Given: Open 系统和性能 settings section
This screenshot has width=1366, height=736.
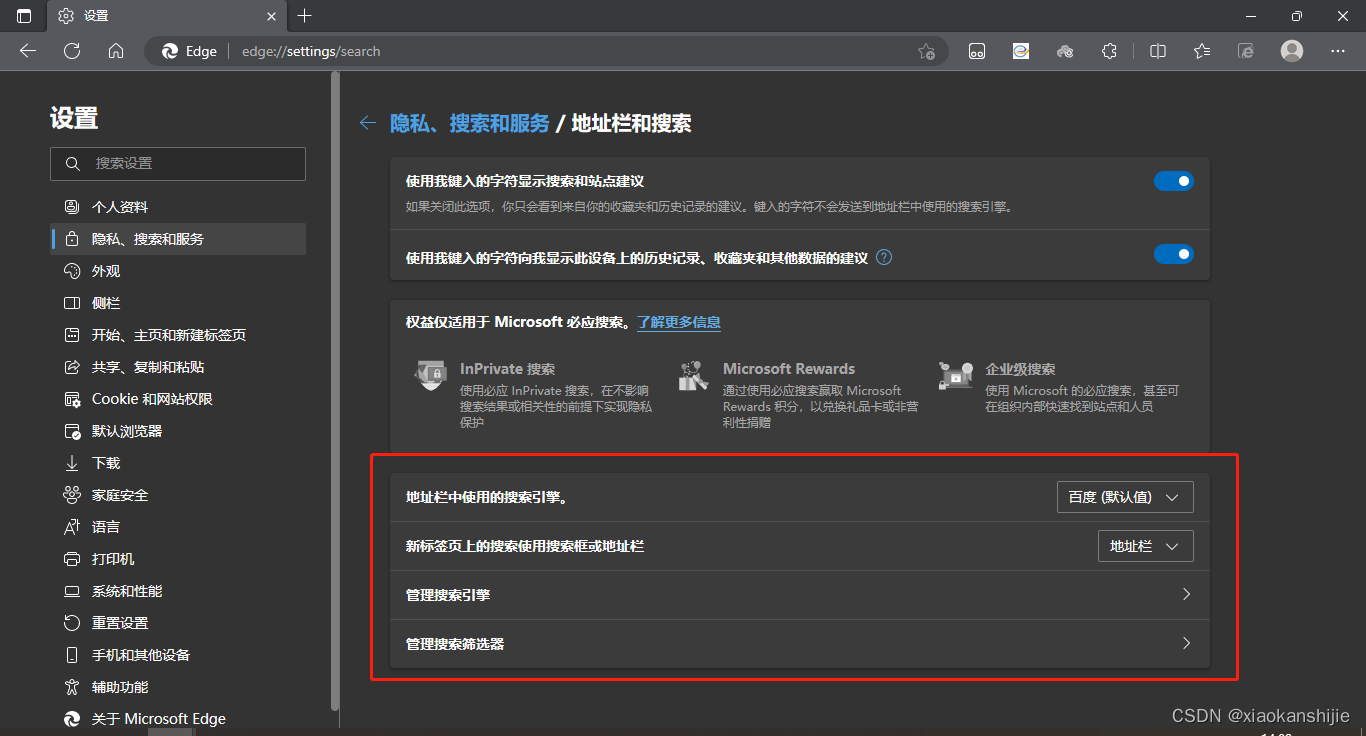Looking at the screenshot, I should (178, 591).
